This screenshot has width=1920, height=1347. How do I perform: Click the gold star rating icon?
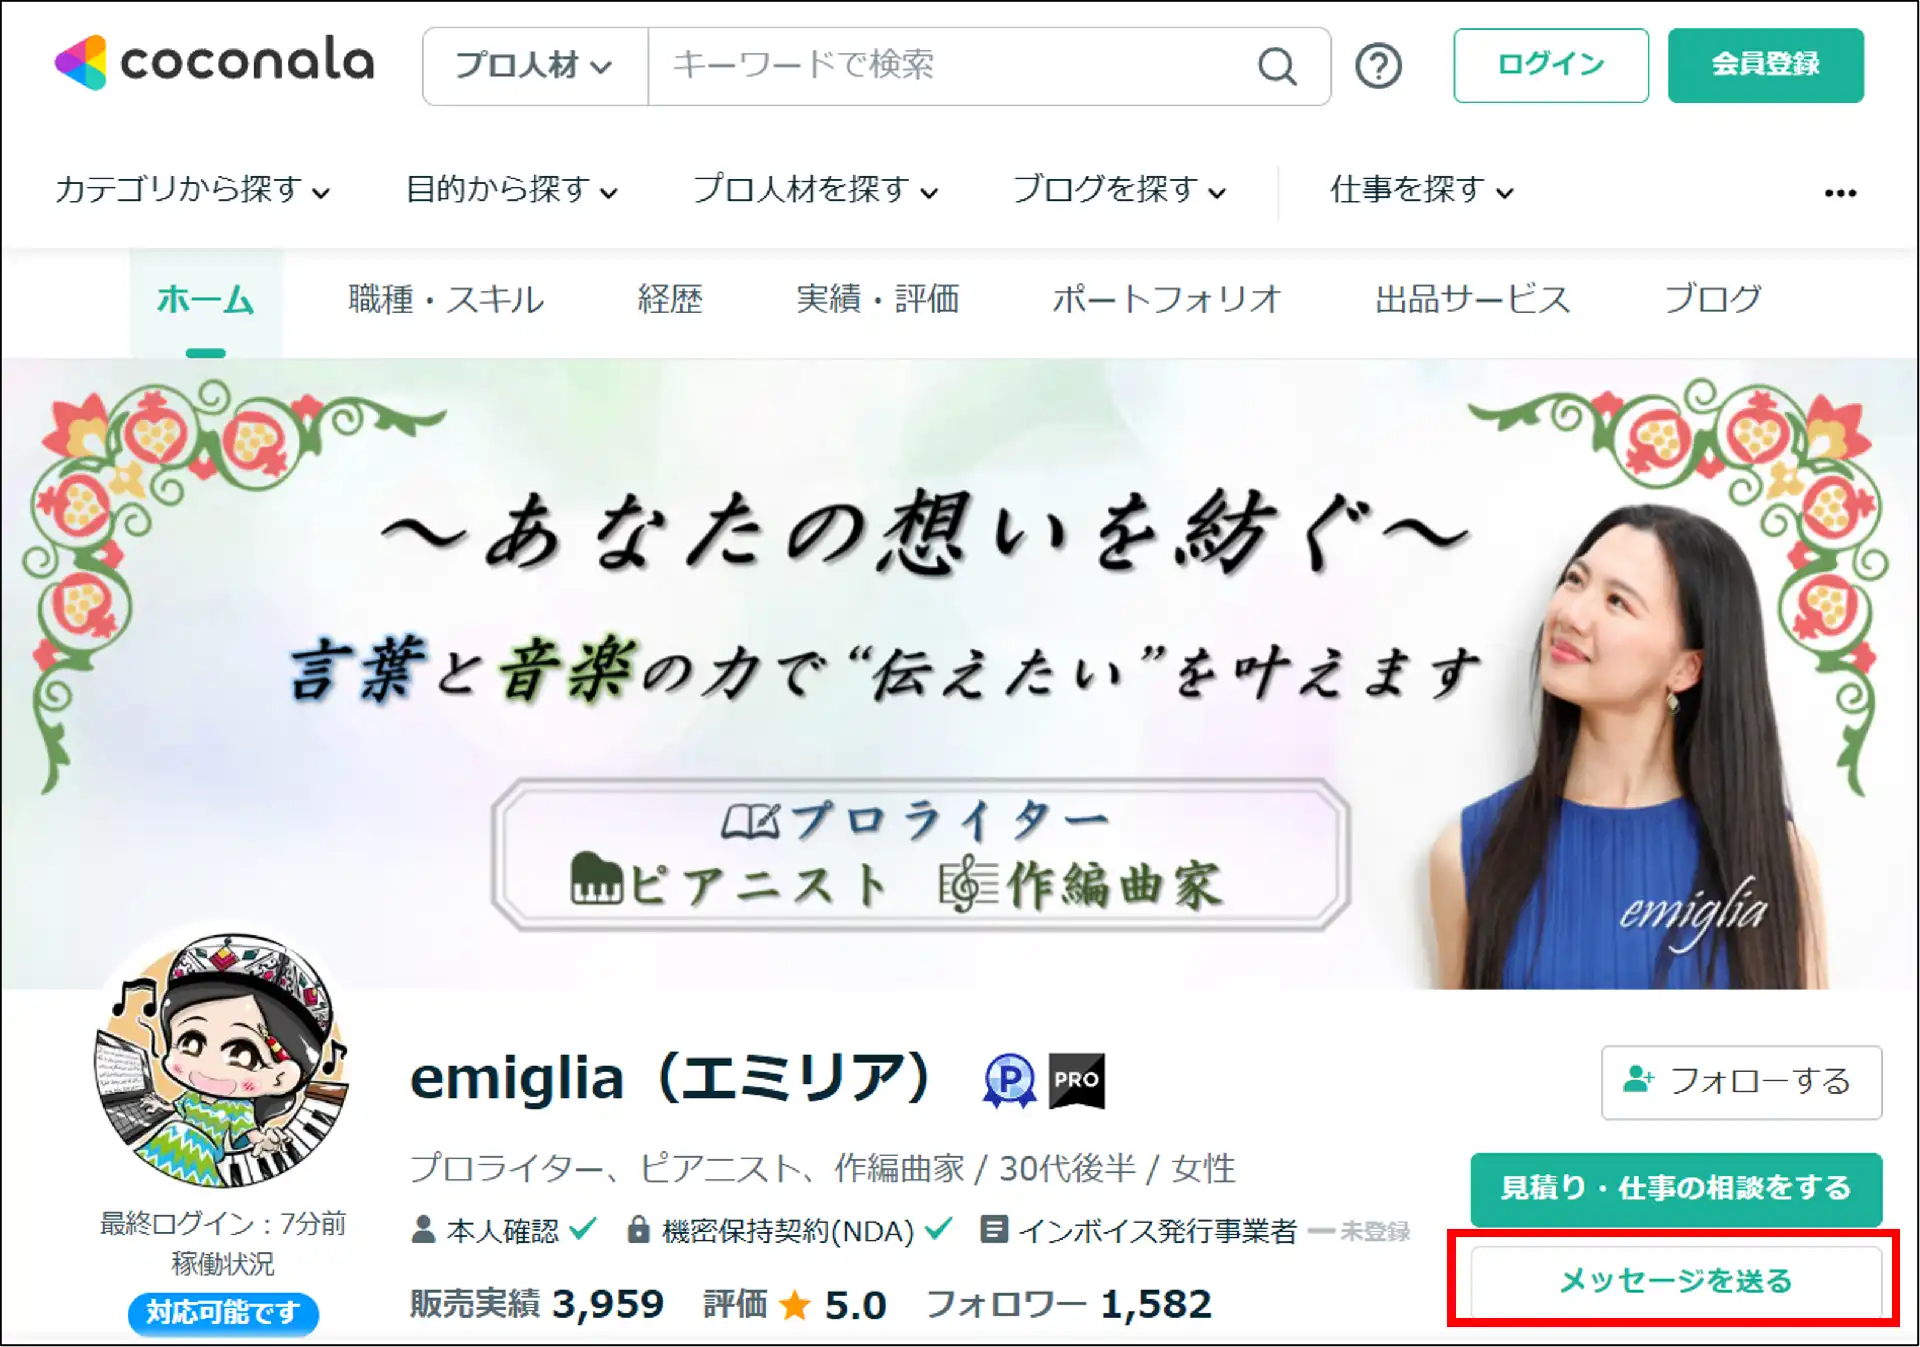(795, 1304)
